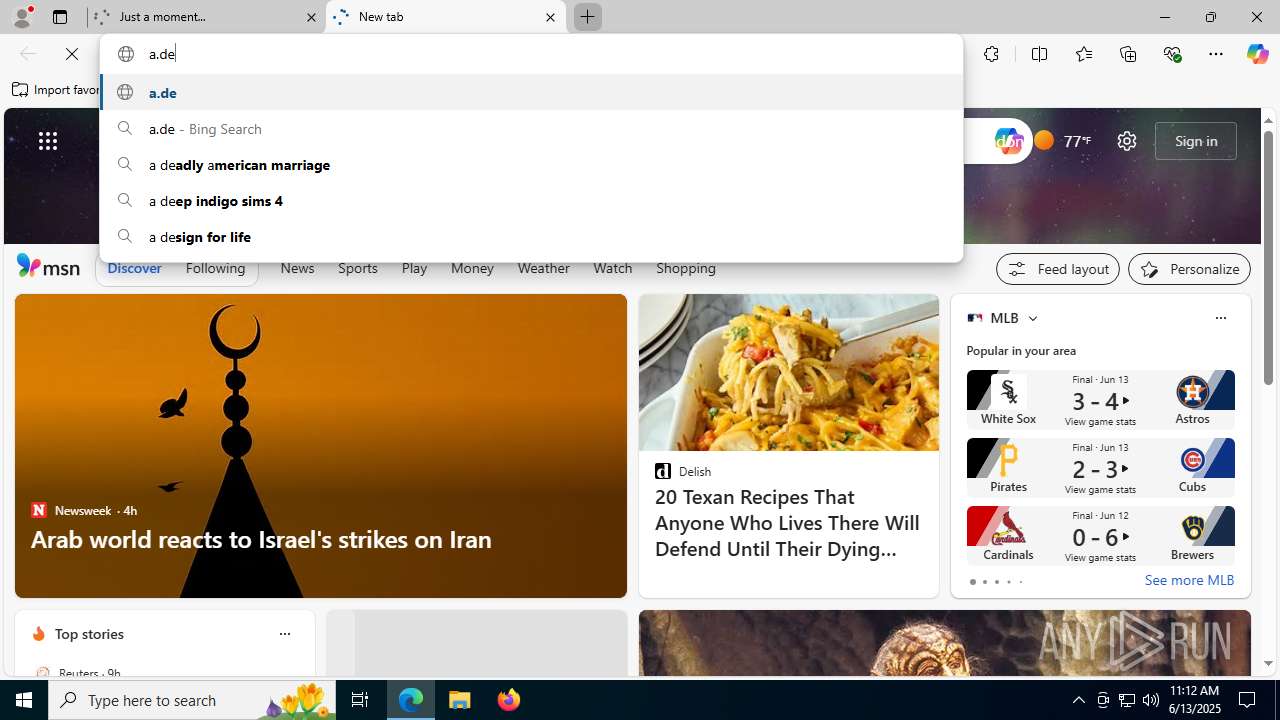This screenshot has height=720, width=1280.
Task: Choose 'a.de - Bing Search' suggestion
Action: coord(531,128)
